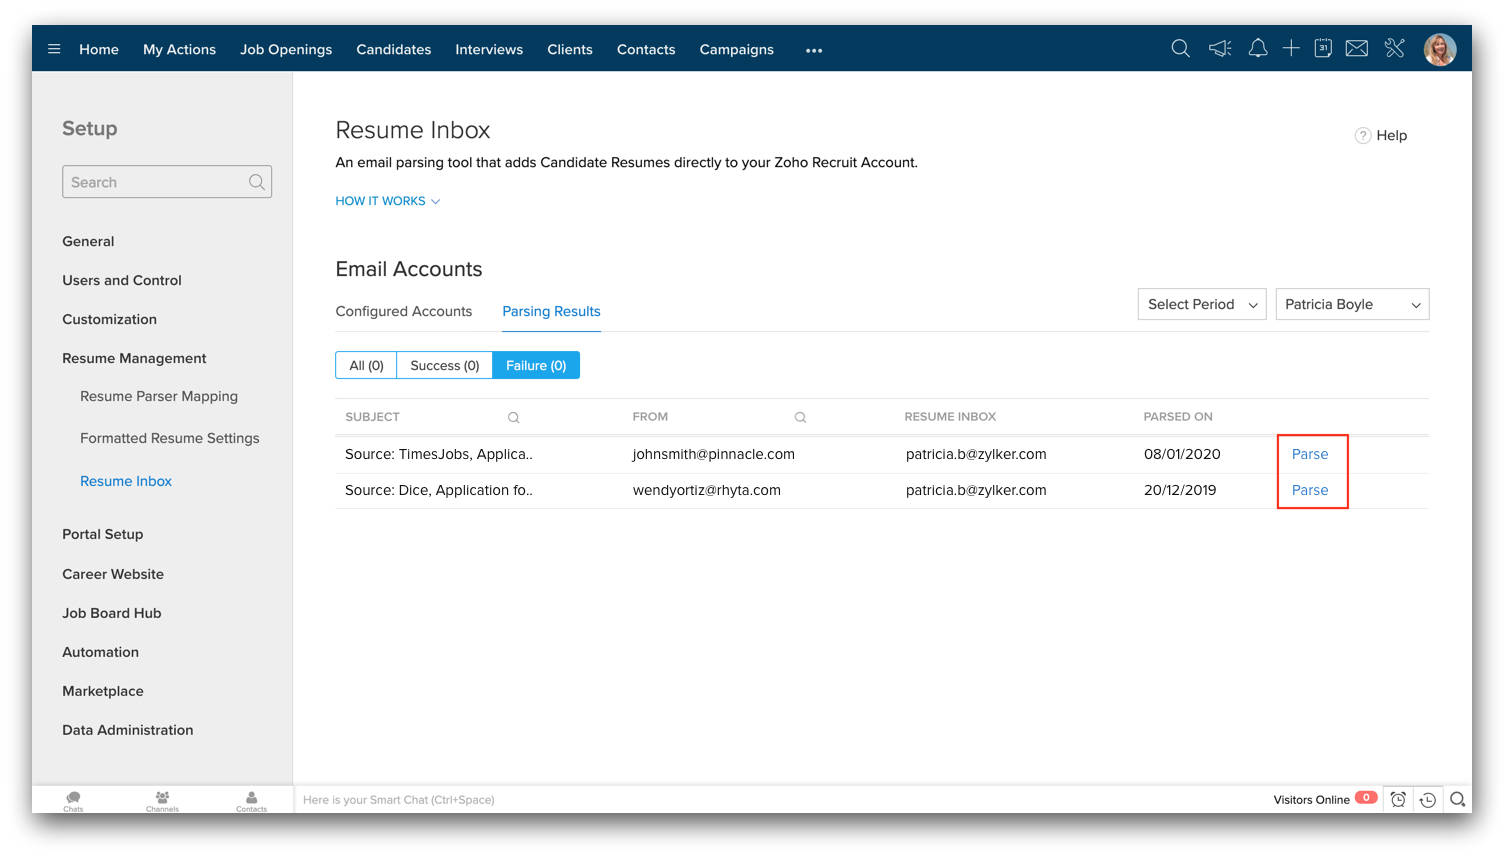Viewport: 1508px width, 856px height.
Task: Open Job Openings module
Action: 286,49
